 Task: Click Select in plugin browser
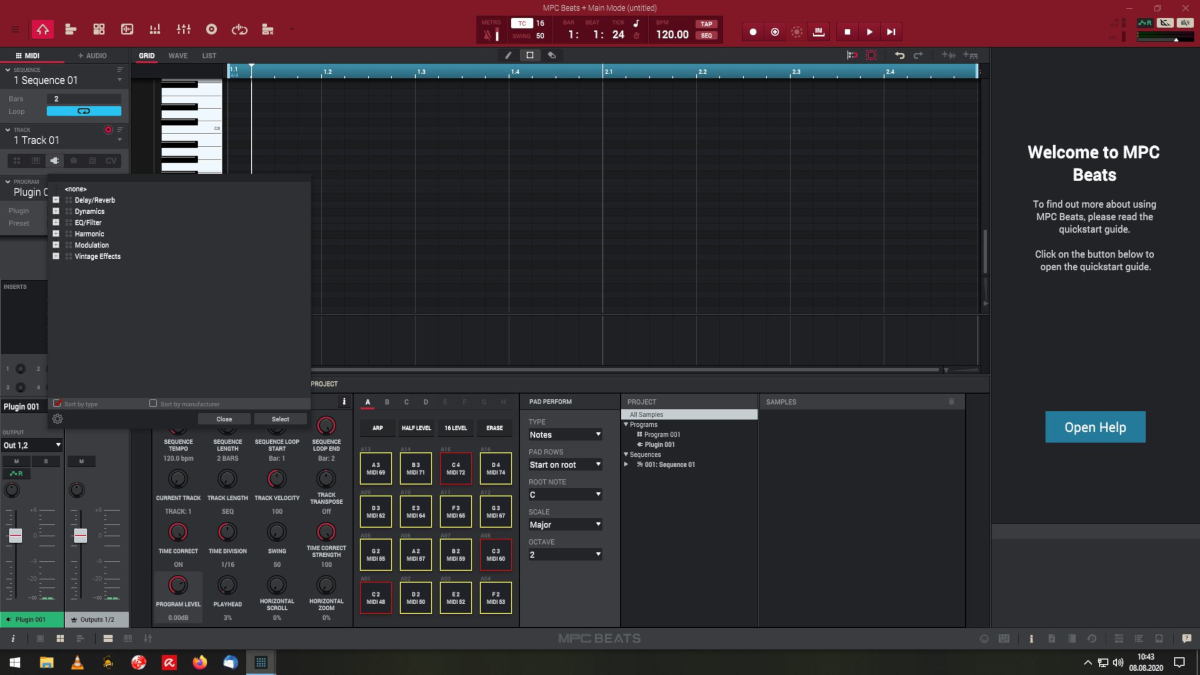[x=281, y=419]
